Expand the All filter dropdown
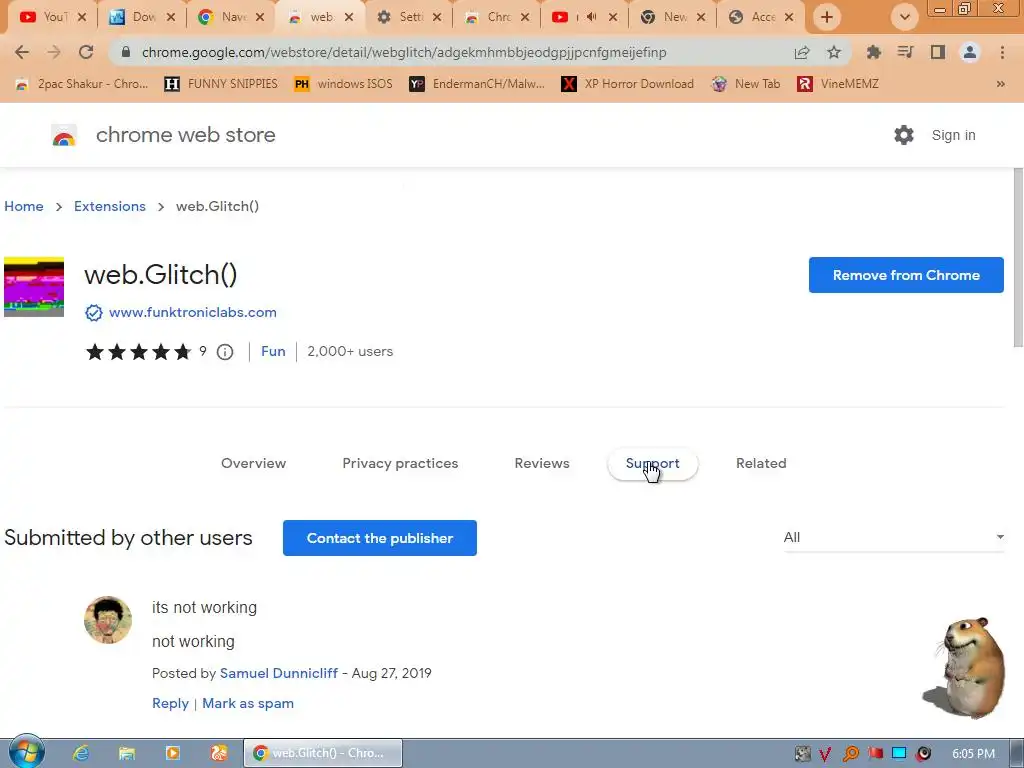This screenshot has height=768, width=1024. coord(893,537)
